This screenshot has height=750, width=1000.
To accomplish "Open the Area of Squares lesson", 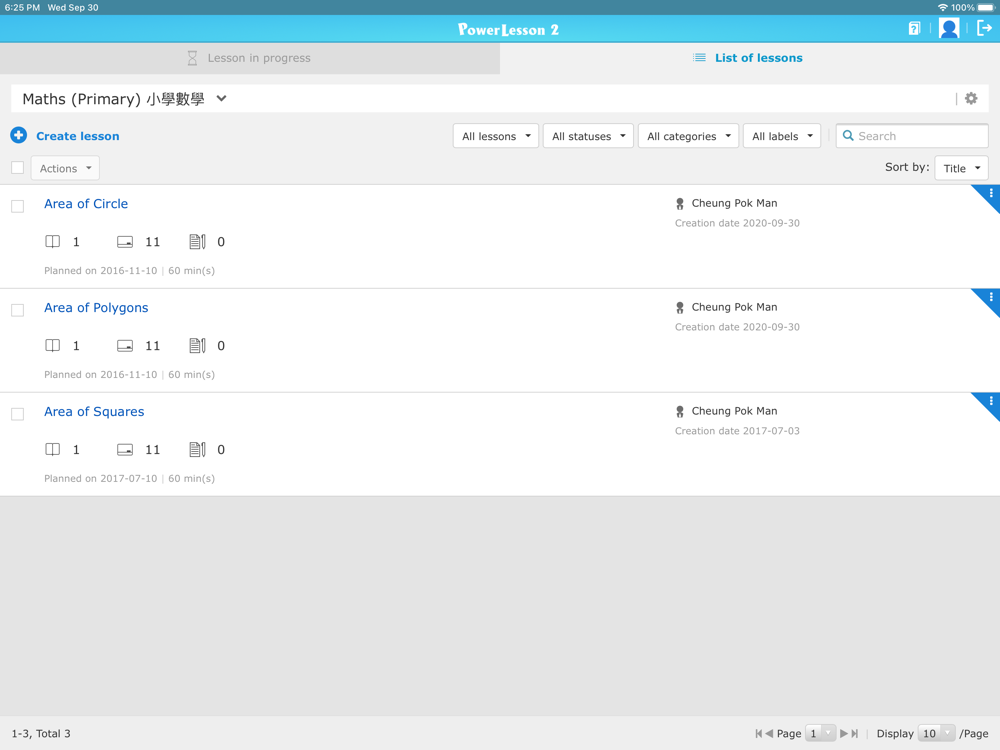I will [x=94, y=411].
